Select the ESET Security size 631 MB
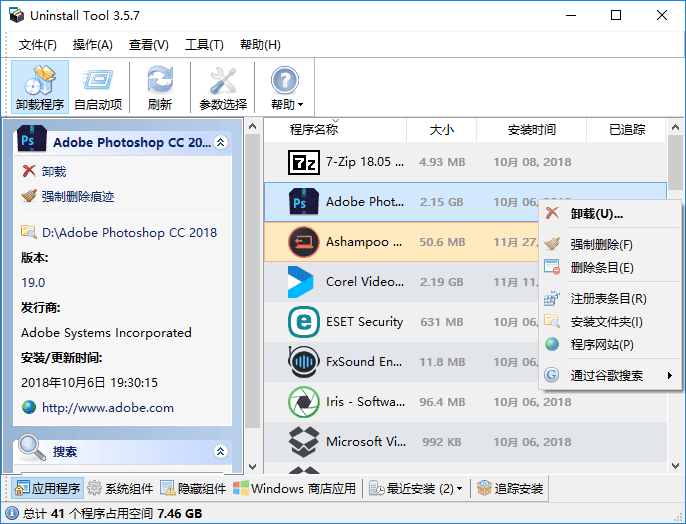This screenshot has width=686, height=524. [x=442, y=322]
